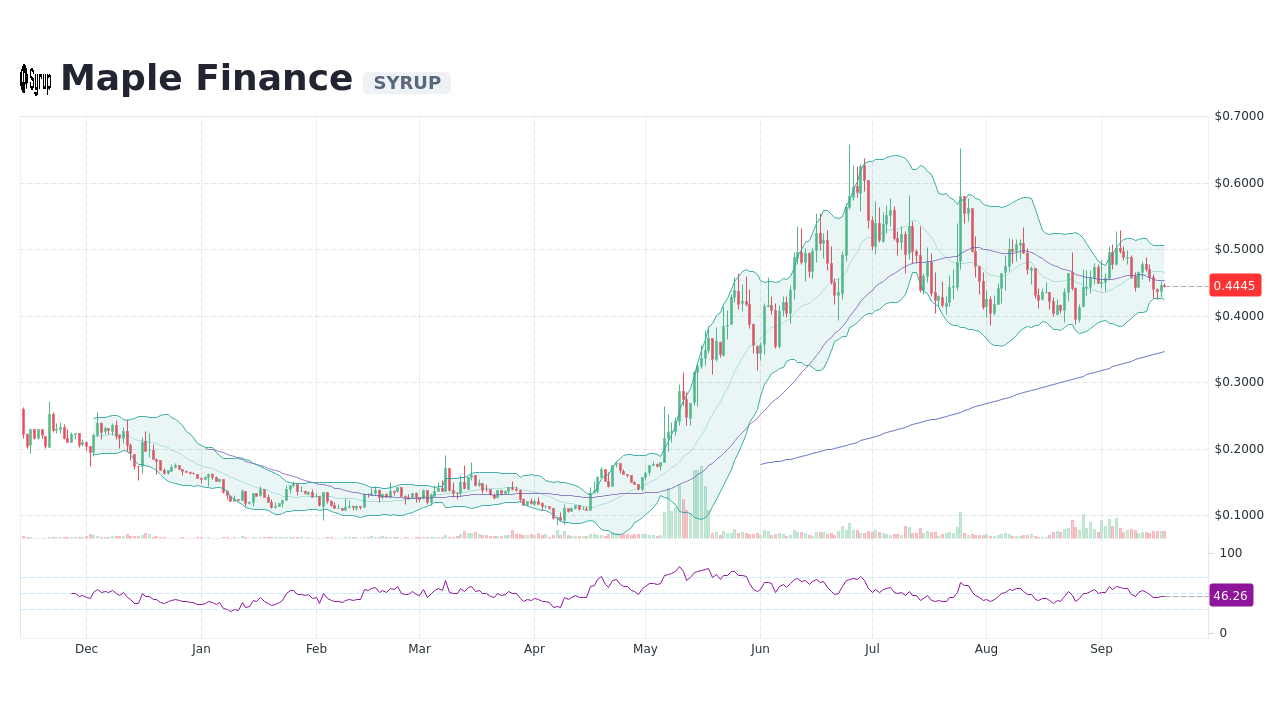Select the SYRUP ticker badge

(x=406, y=83)
